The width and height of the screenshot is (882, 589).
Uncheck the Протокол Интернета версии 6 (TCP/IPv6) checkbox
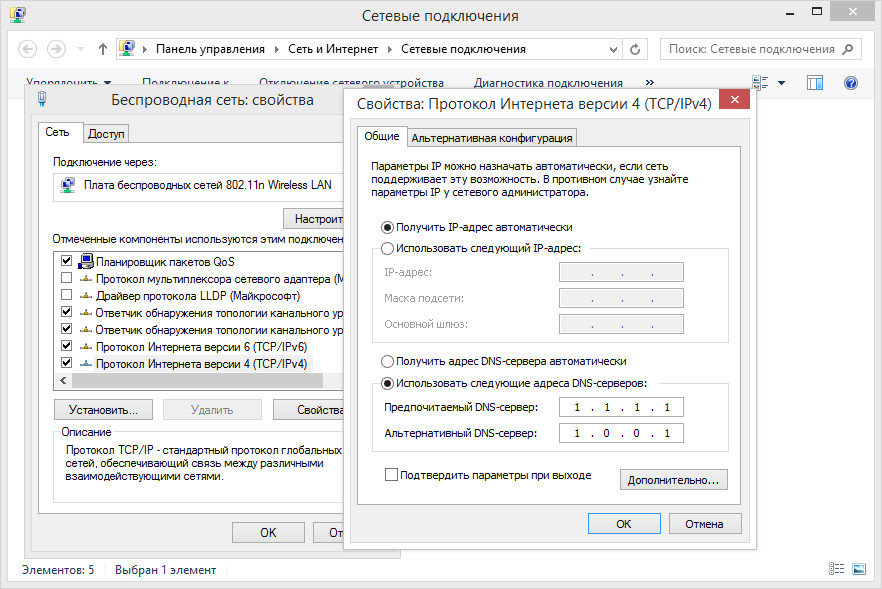(66, 345)
